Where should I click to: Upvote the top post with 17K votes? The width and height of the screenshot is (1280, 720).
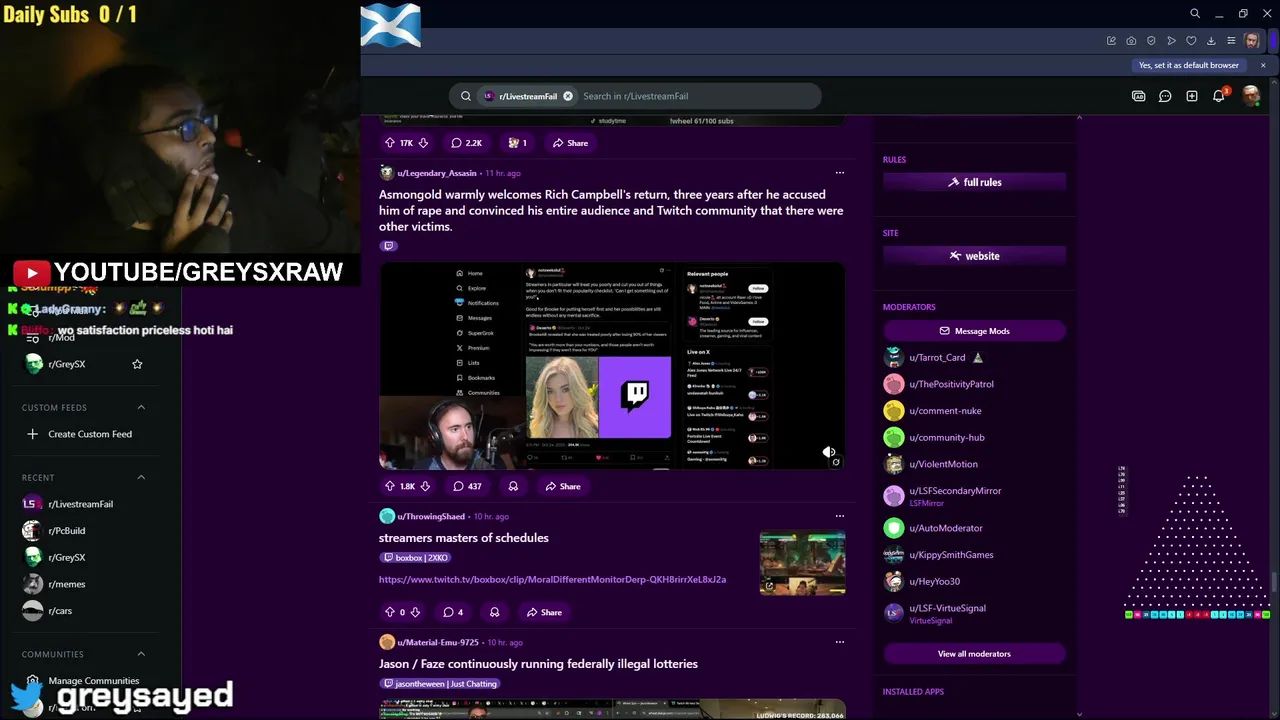[390, 143]
